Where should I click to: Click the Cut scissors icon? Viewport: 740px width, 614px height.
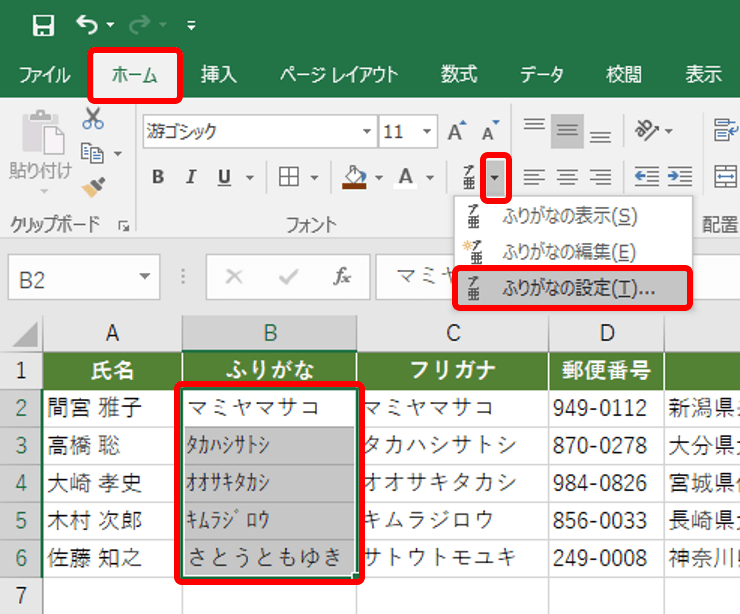pyautogui.click(x=93, y=118)
